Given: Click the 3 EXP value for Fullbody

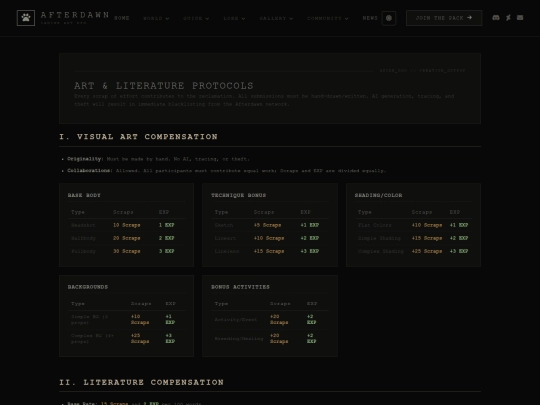Looking at the screenshot, I should tap(166, 251).
